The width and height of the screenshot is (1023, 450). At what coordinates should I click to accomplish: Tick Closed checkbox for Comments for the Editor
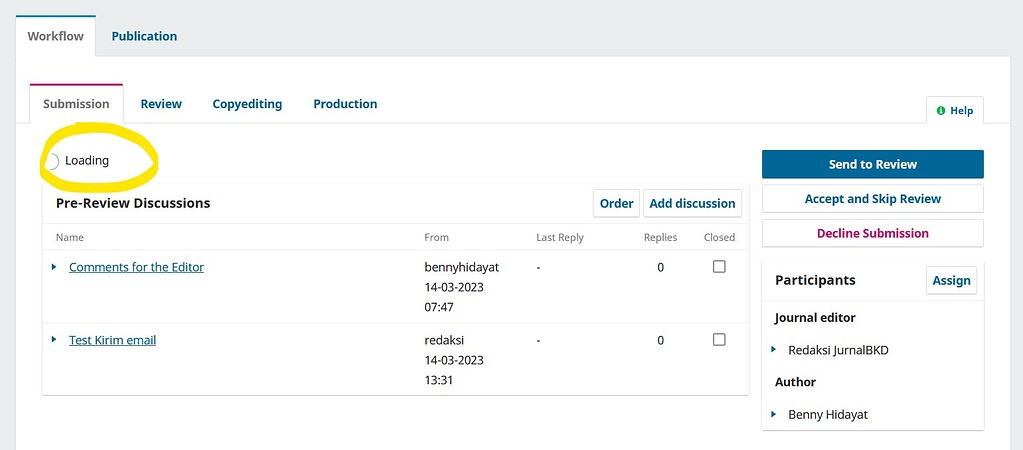pyautogui.click(x=719, y=267)
